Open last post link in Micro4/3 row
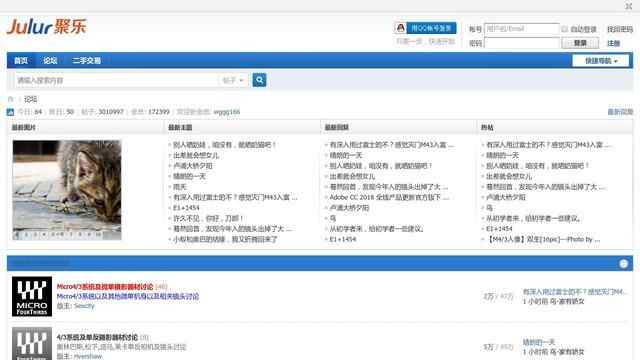This screenshot has width=640, height=360. (x=575, y=291)
